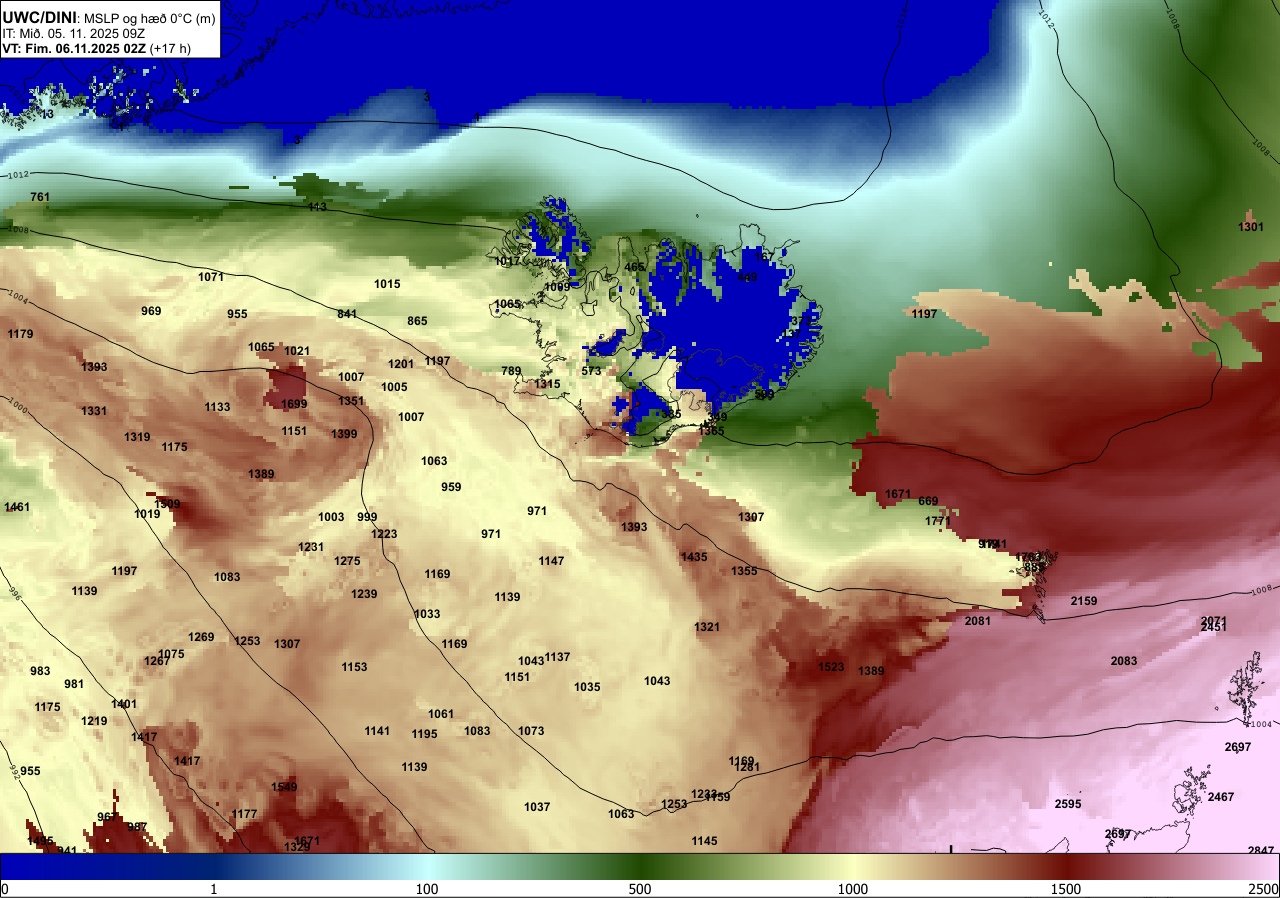Click the 1239 height value
The width and height of the screenshot is (1280, 898).
[x=364, y=594]
